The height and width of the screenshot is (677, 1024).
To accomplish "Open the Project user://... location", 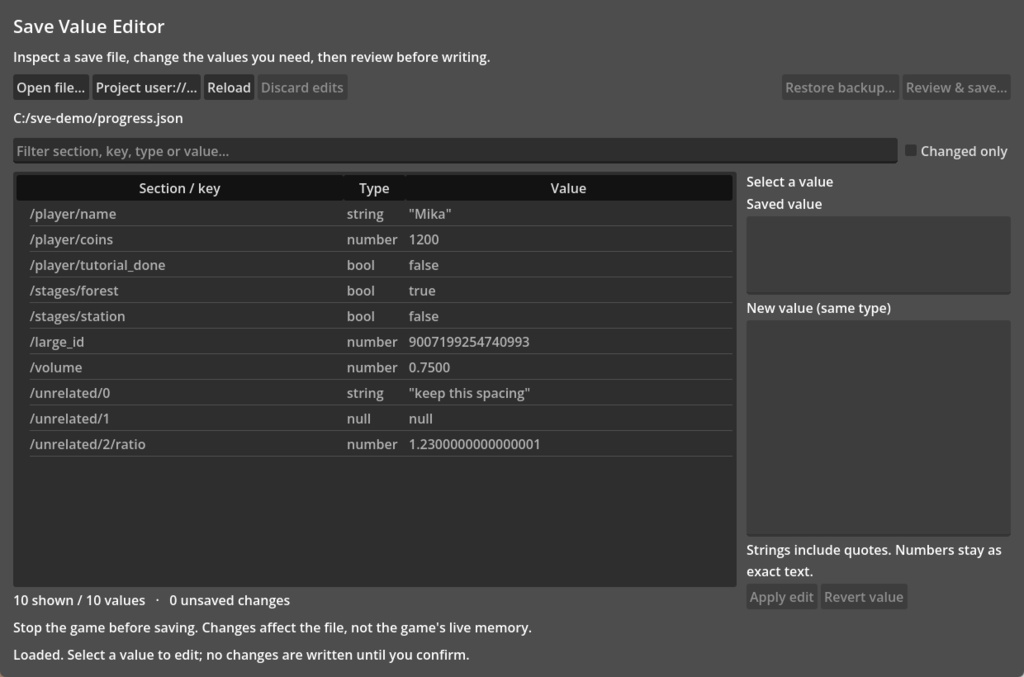I will (146, 87).
